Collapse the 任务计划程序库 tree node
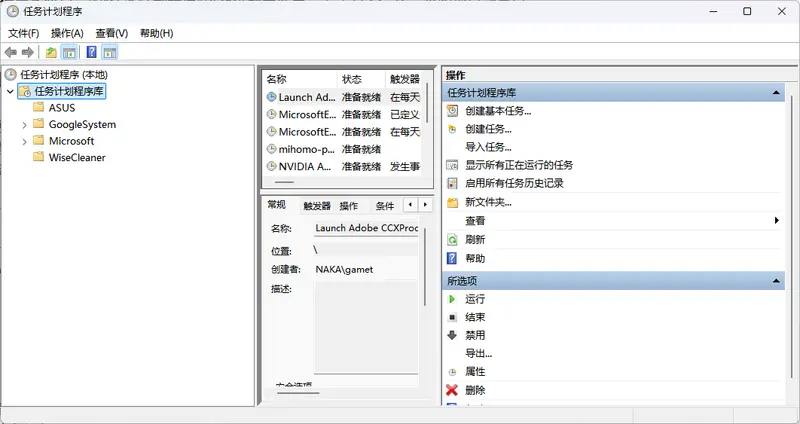The image size is (800, 424). coord(10,91)
